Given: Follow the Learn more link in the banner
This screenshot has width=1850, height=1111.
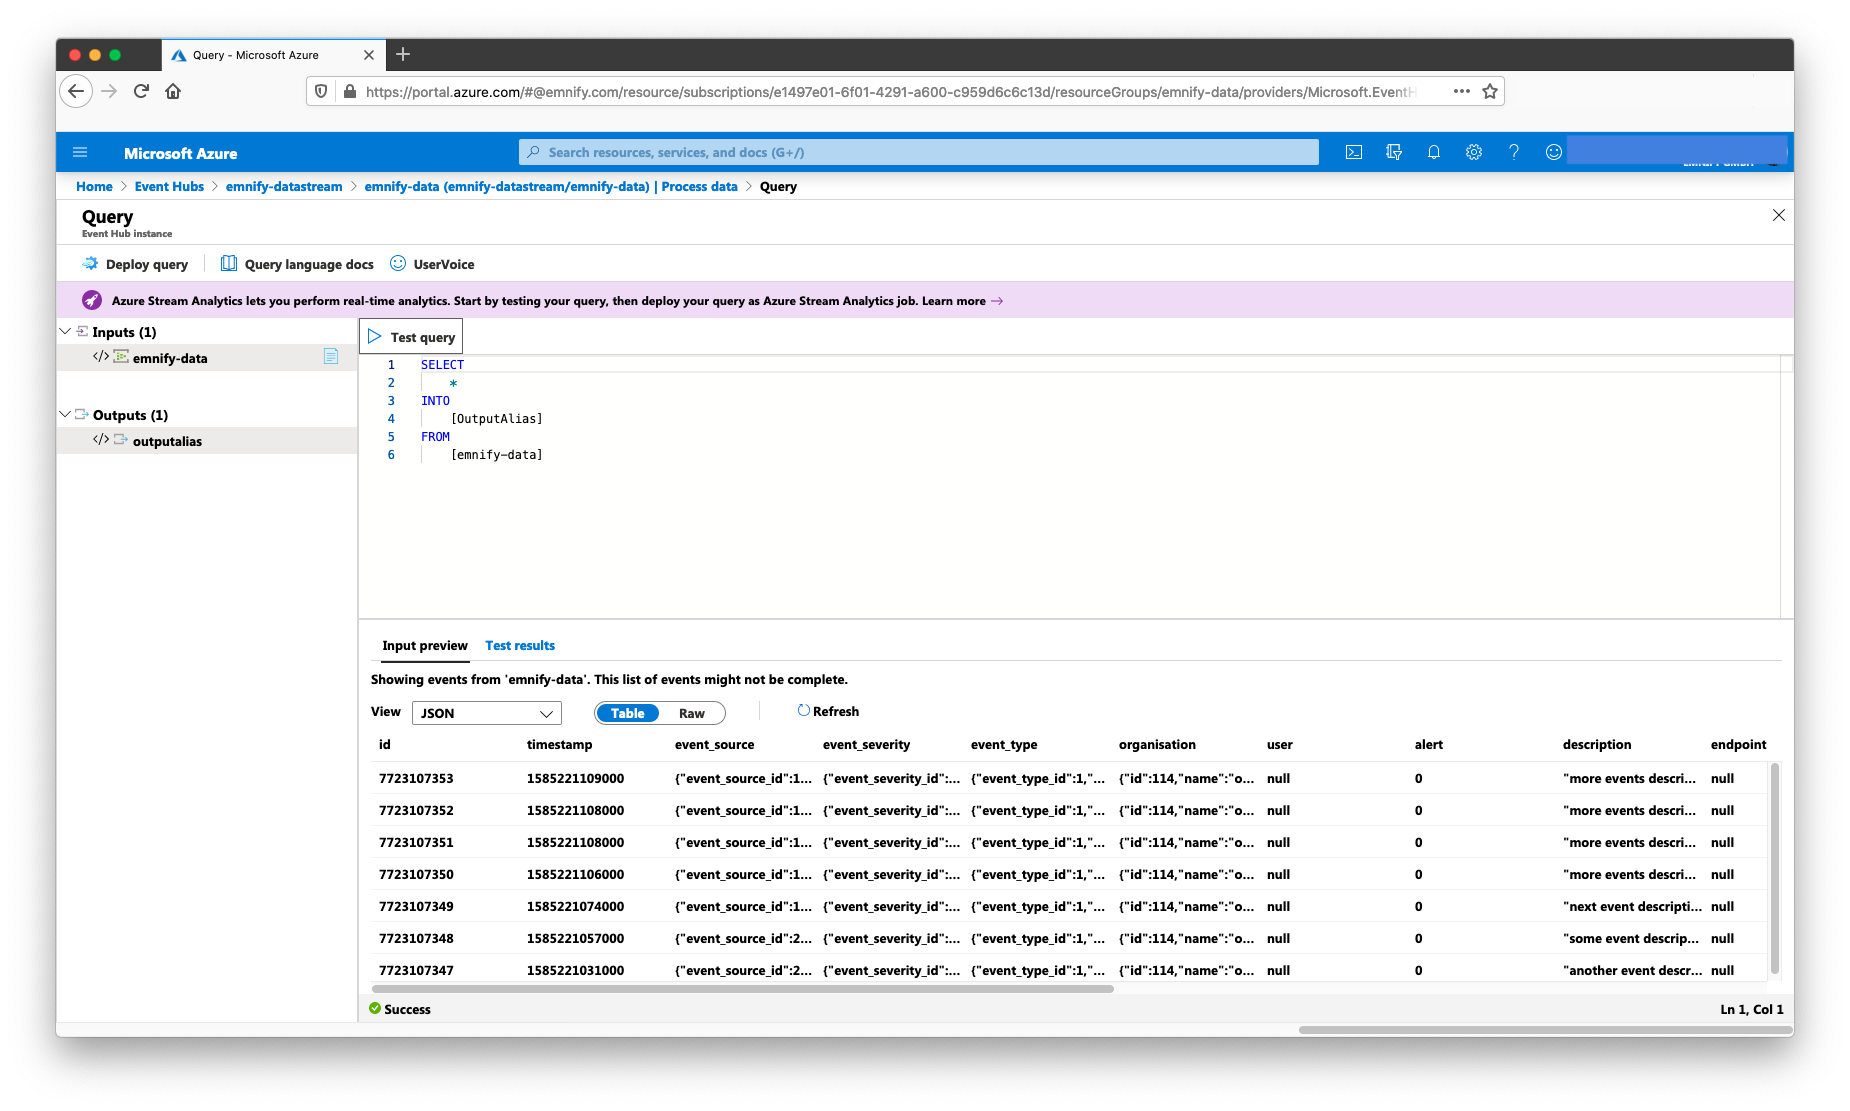Looking at the screenshot, I should pos(962,301).
